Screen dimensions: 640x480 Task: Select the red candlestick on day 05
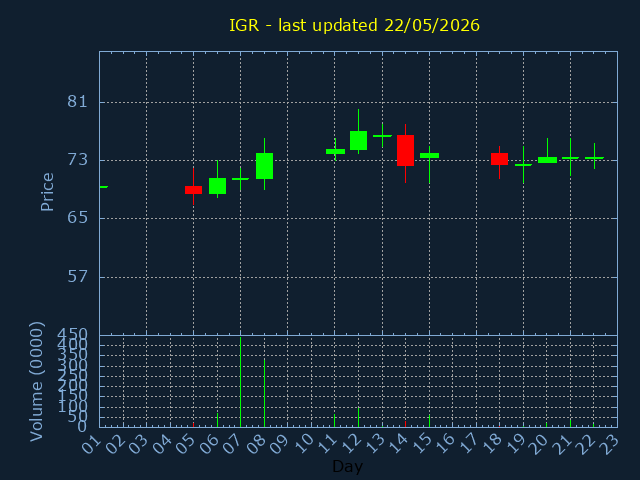click(193, 190)
